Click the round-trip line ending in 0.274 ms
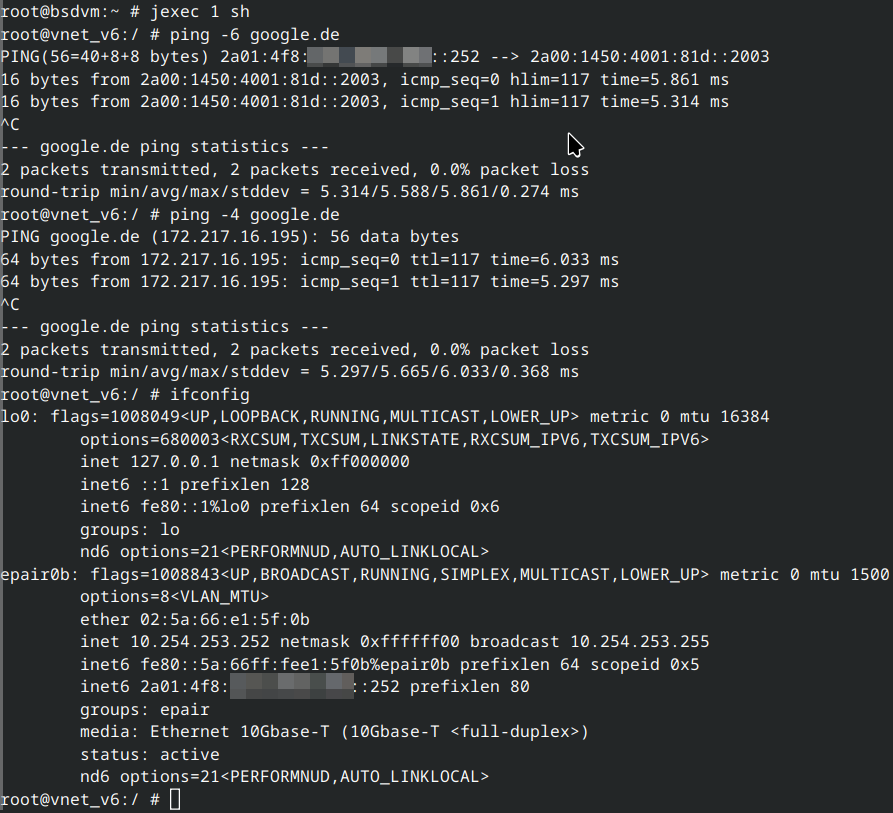 click(290, 192)
